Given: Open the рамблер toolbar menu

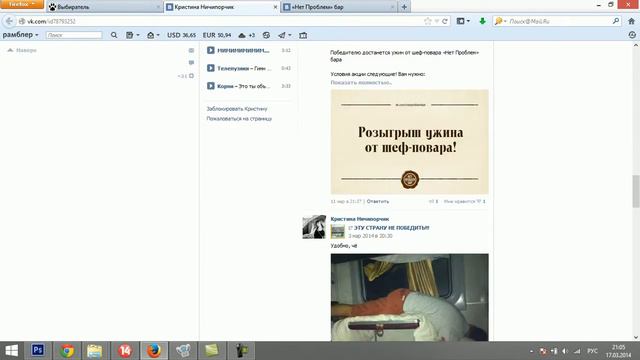Looking at the screenshot, I should (x=20, y=35).
